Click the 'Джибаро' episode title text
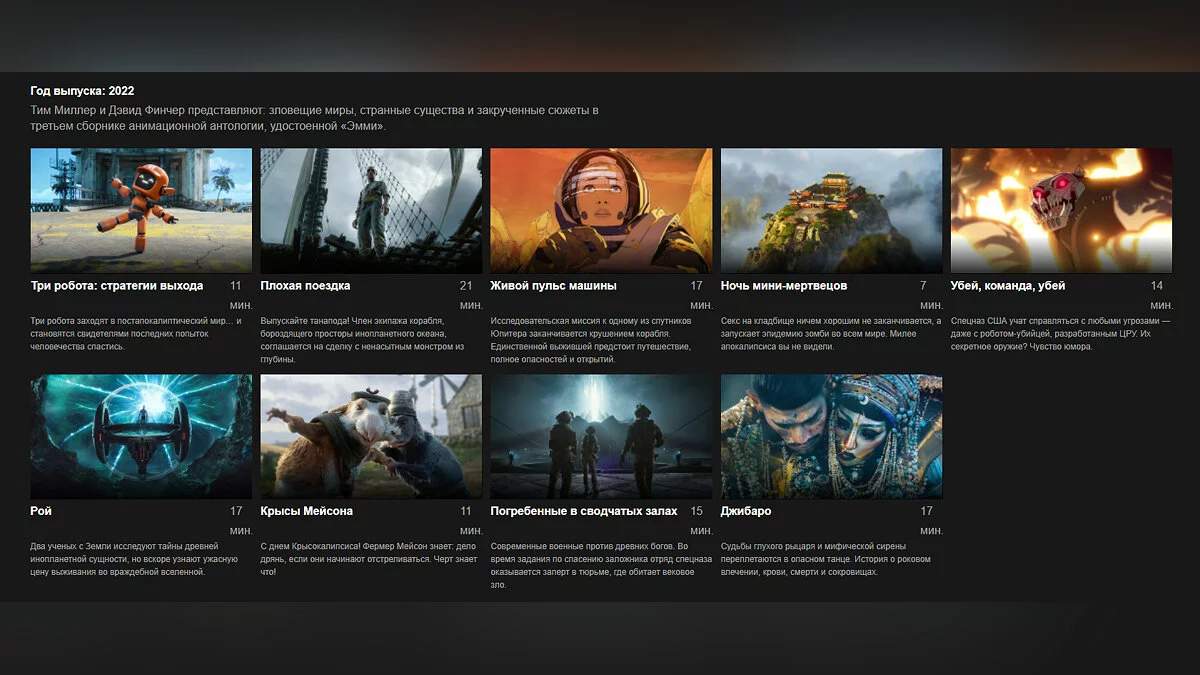This screenshot has height=675, width=1200. (746, 511)
